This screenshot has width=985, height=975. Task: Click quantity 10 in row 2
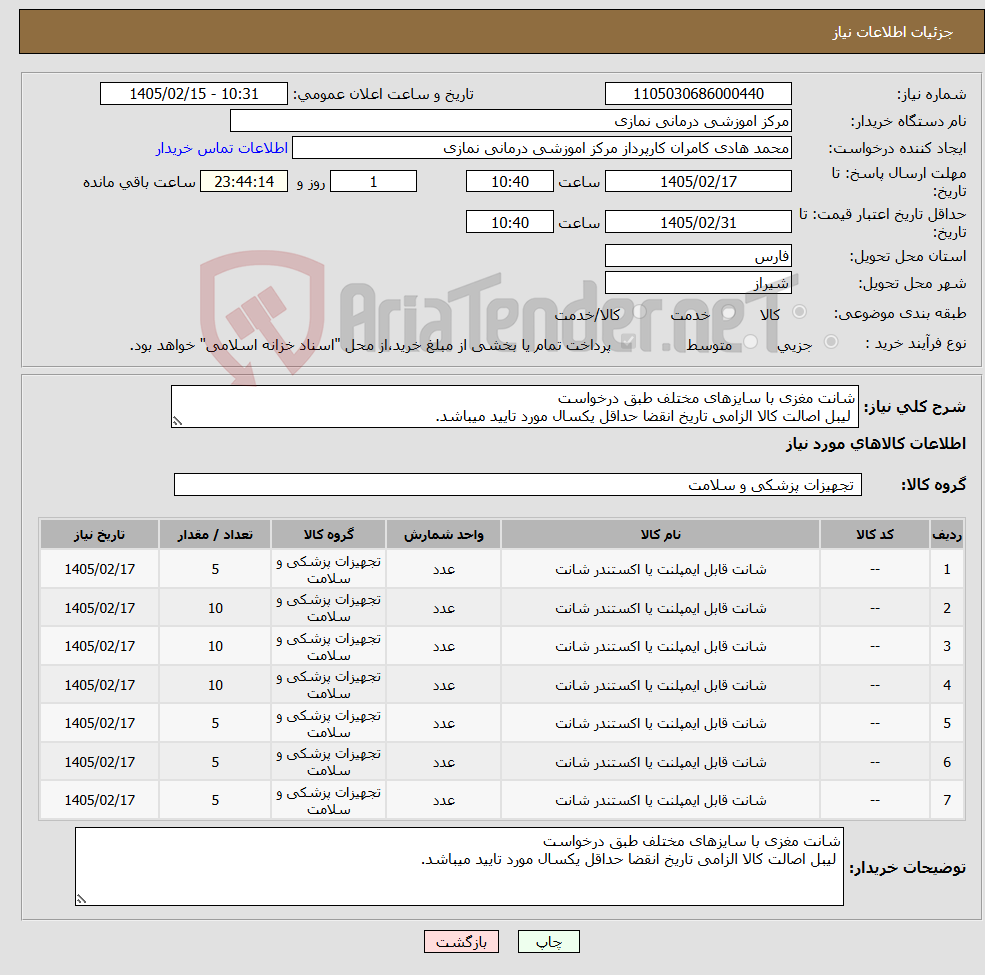pos(215,608)
